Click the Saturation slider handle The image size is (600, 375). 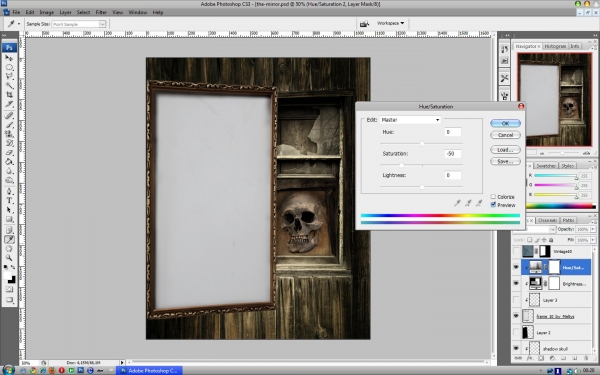pos(401,165)
